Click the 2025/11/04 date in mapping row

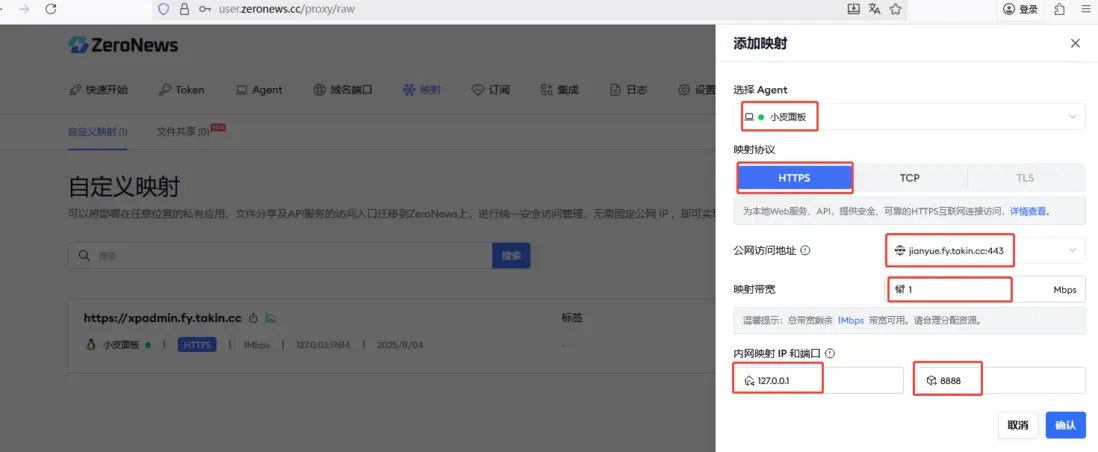click(x=400, y=345)
